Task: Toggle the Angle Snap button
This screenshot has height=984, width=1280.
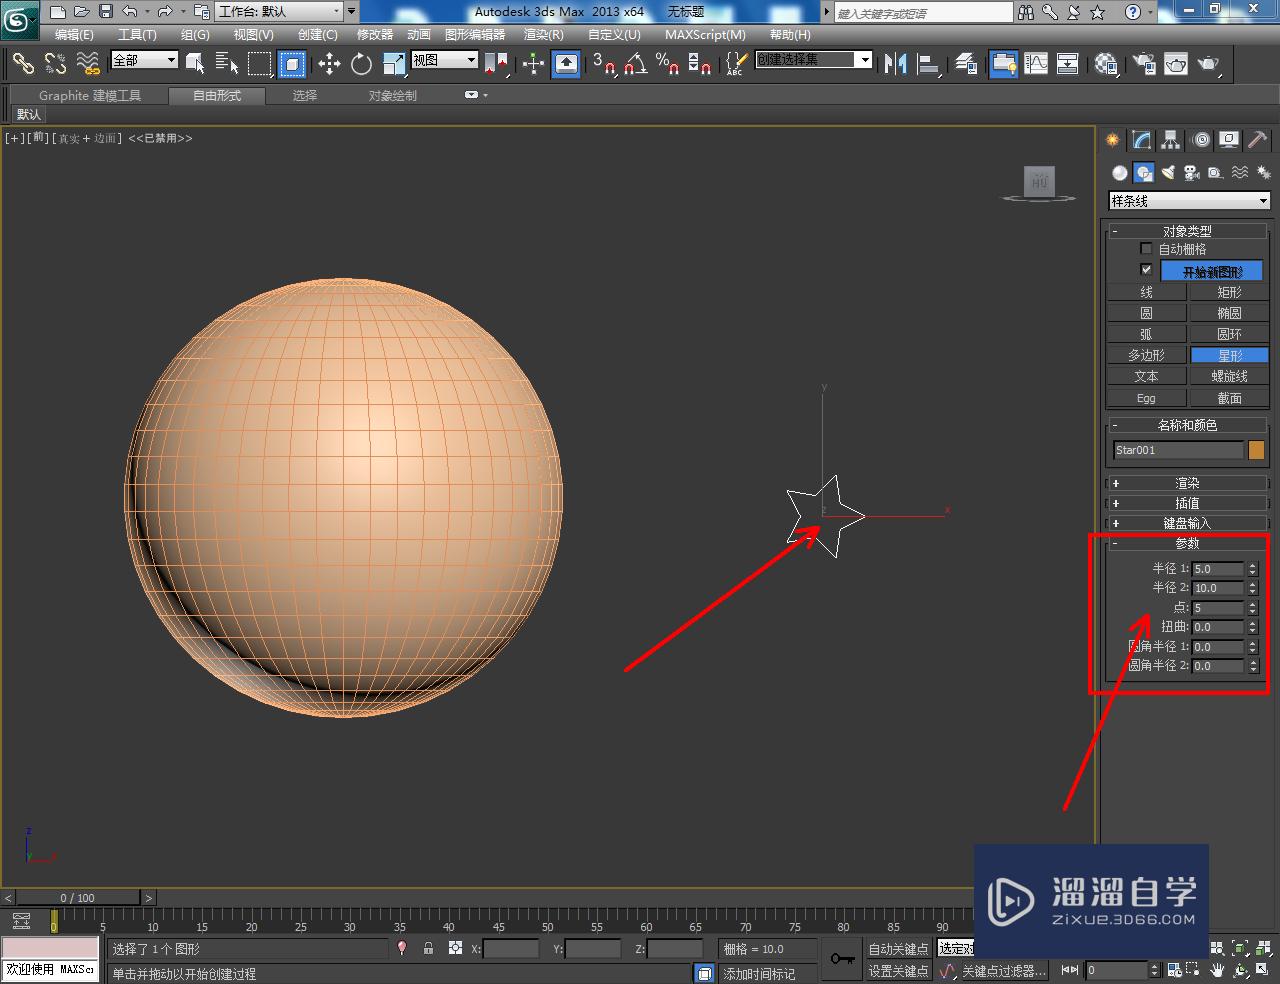Action: tap(635, 64)
